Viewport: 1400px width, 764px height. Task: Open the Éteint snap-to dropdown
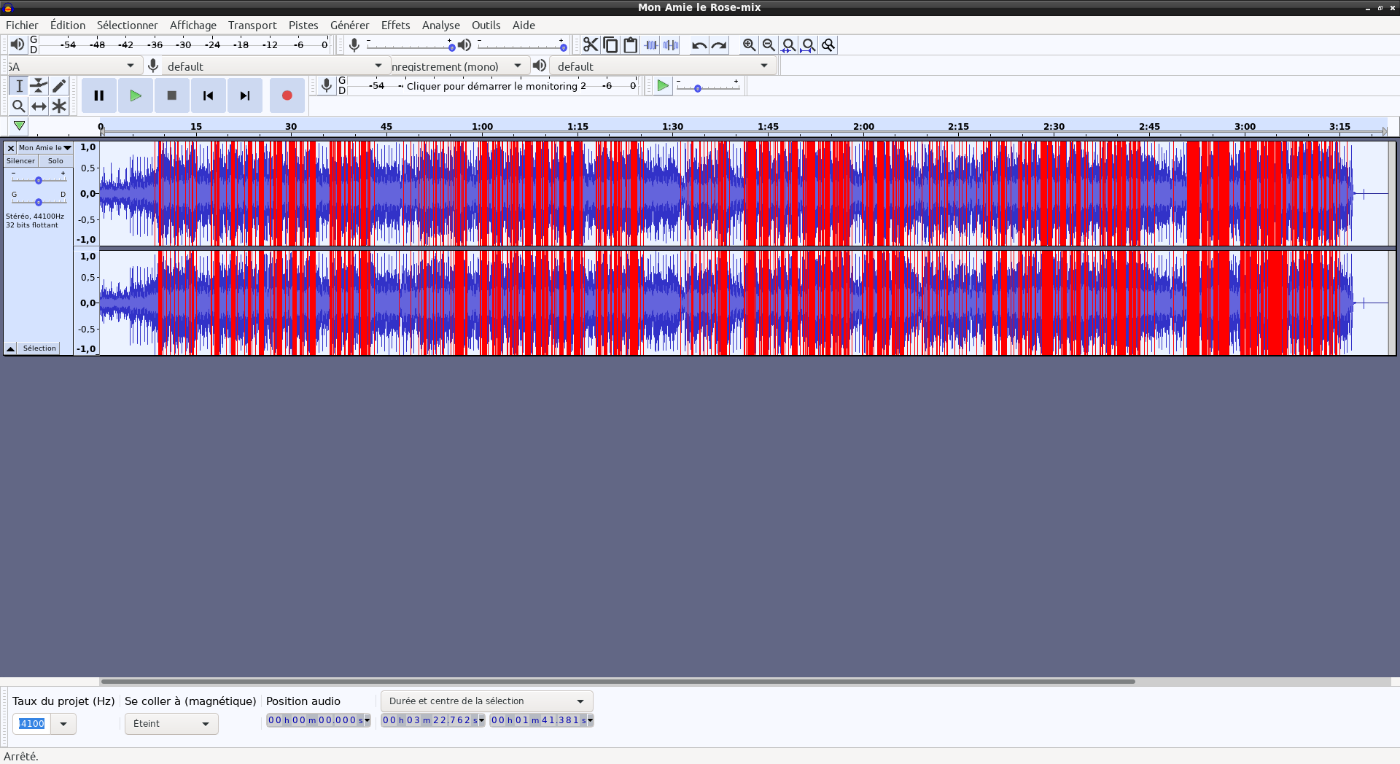(x=172, y=724)
